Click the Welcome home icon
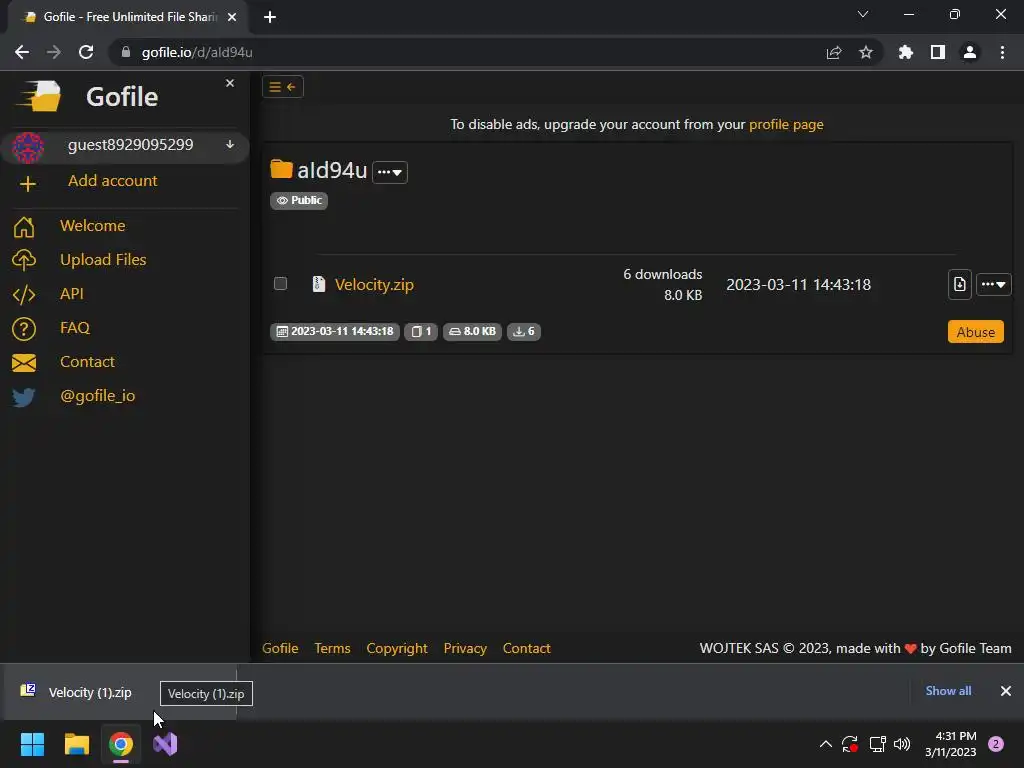The height and width of the screenshot is (768, 1024). 24,227
